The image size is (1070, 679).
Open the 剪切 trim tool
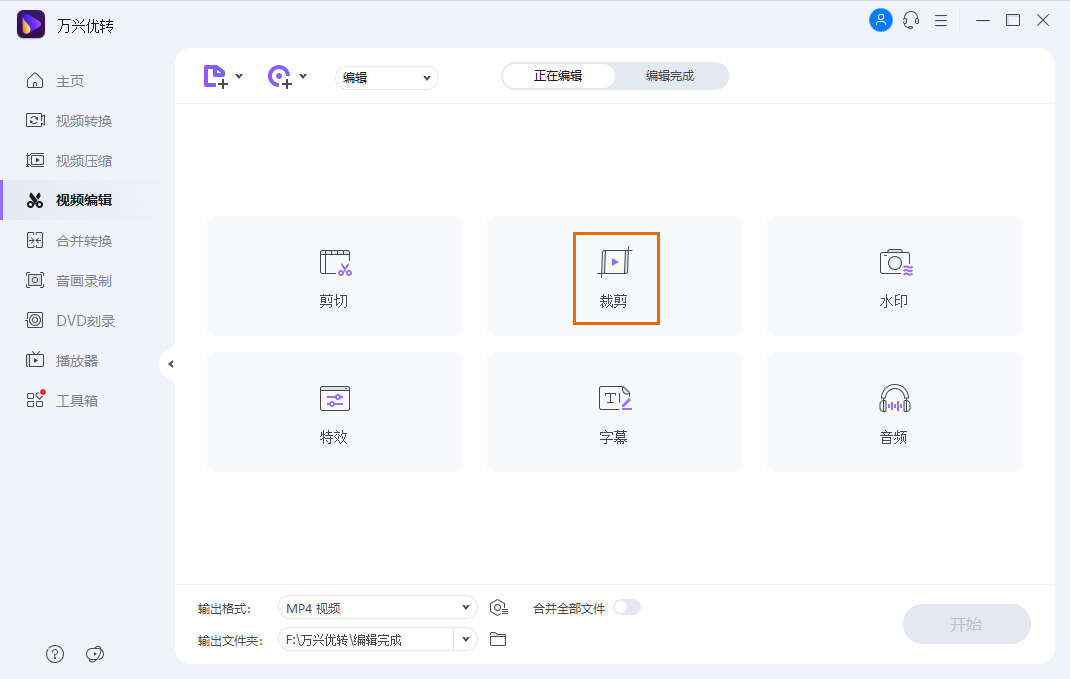pyautogui.click(x=334, y=276)
